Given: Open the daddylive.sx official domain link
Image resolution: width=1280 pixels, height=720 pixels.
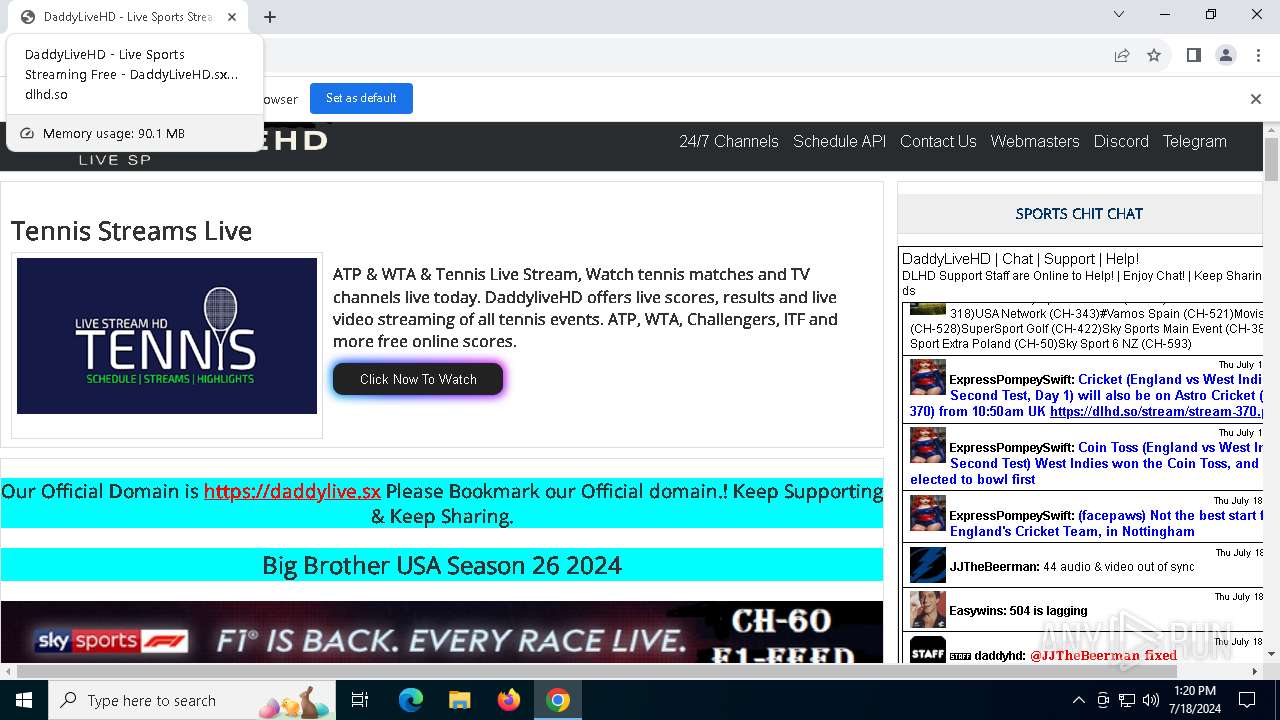Looking at the screenshot, I should click(292, 491).
